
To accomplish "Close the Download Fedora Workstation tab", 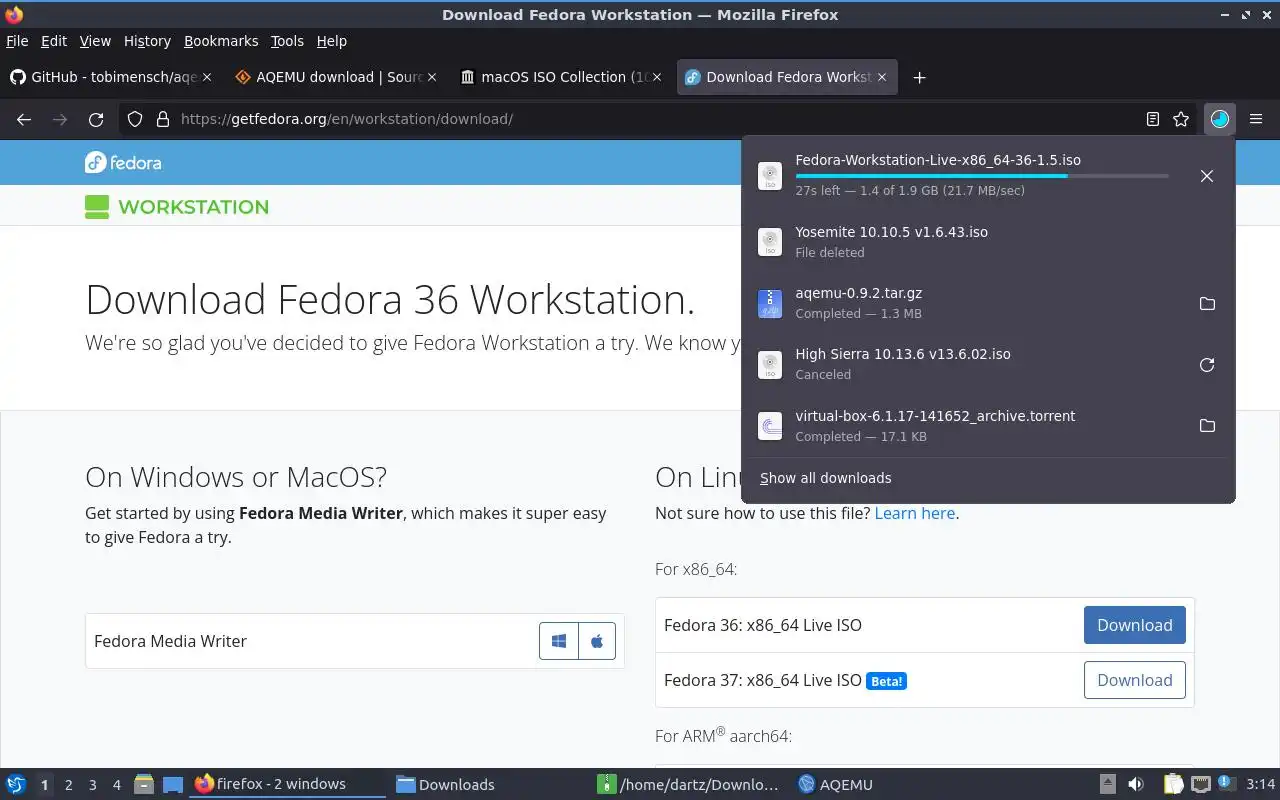I will (882, 77).
